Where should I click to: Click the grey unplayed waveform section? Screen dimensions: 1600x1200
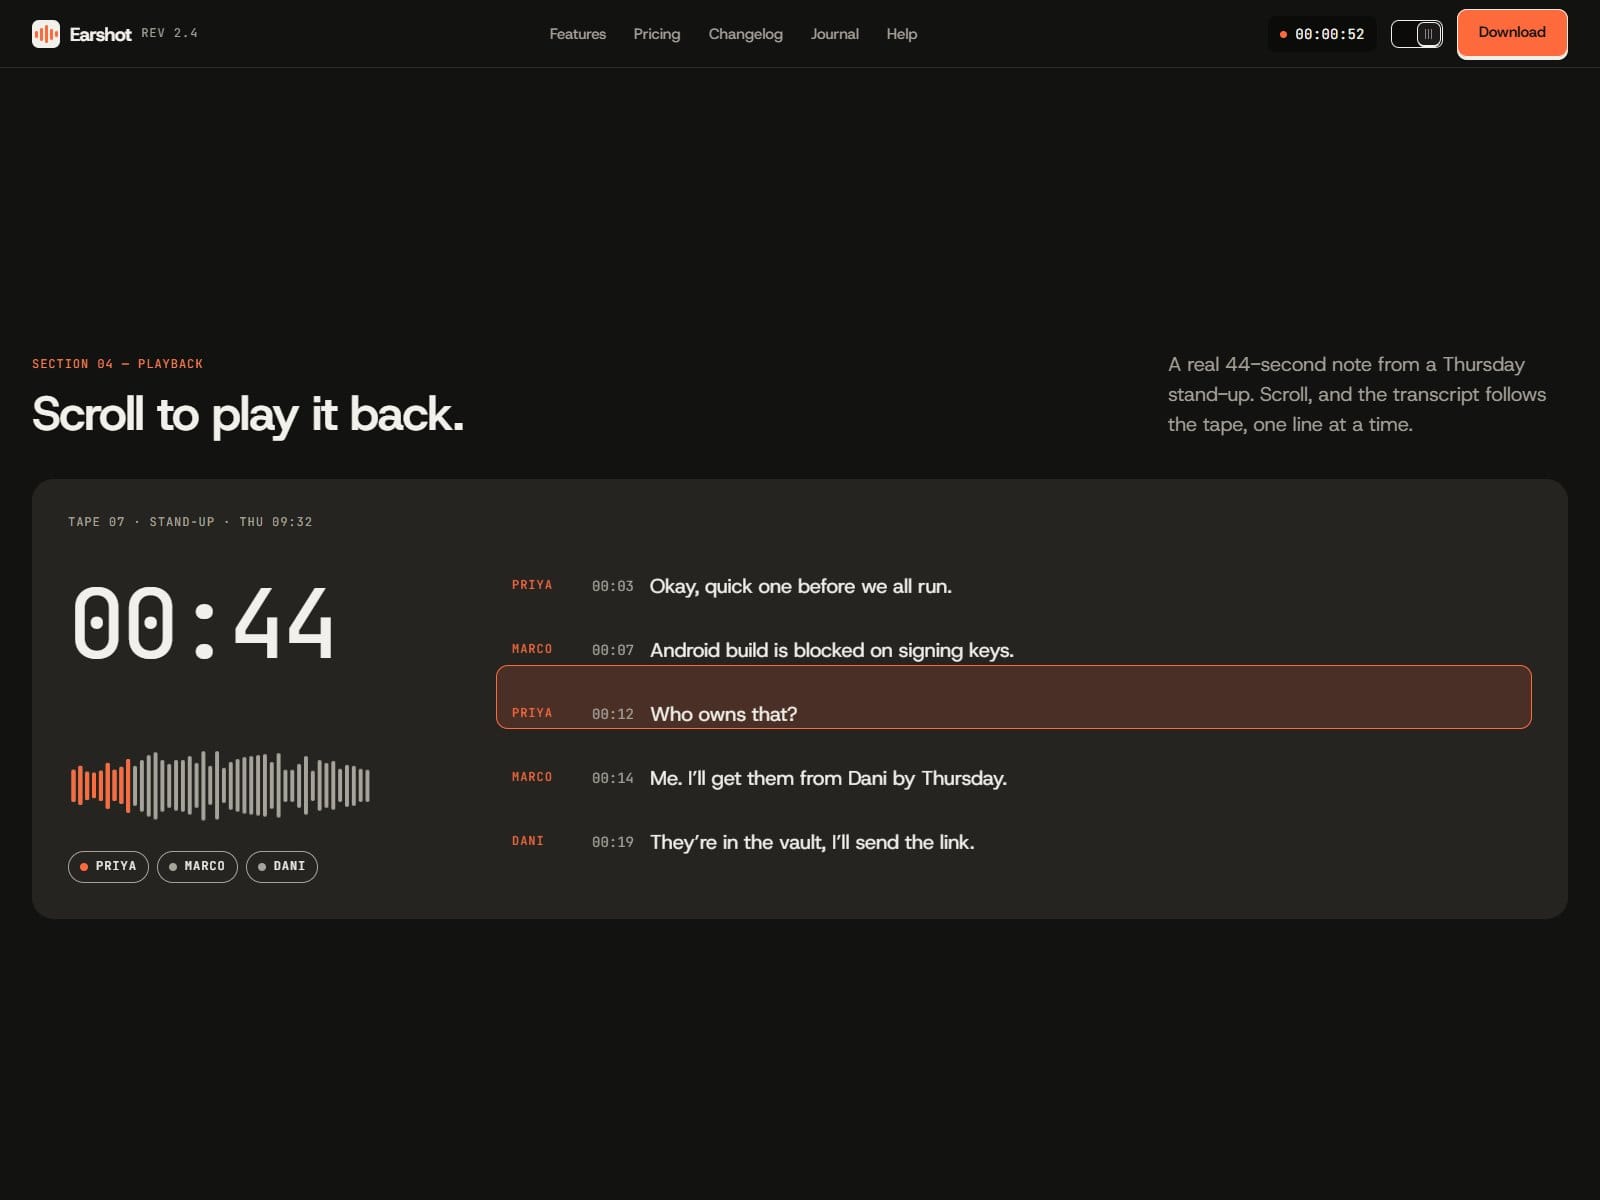pos(253,785)
